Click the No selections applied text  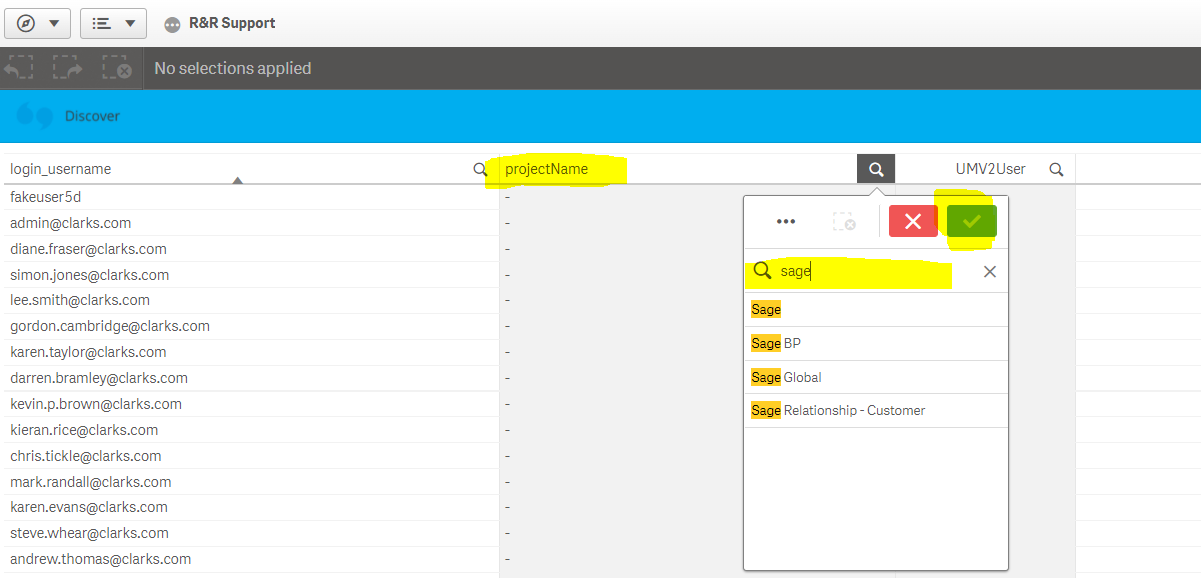click(x=233, y=69)
